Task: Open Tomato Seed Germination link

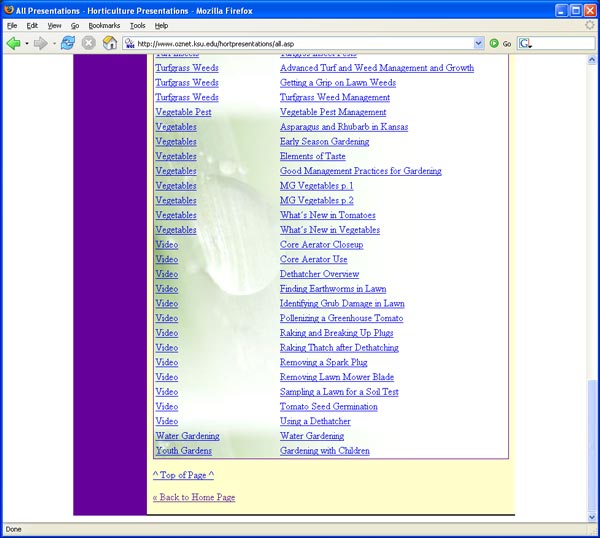Action: click(328, 407)
